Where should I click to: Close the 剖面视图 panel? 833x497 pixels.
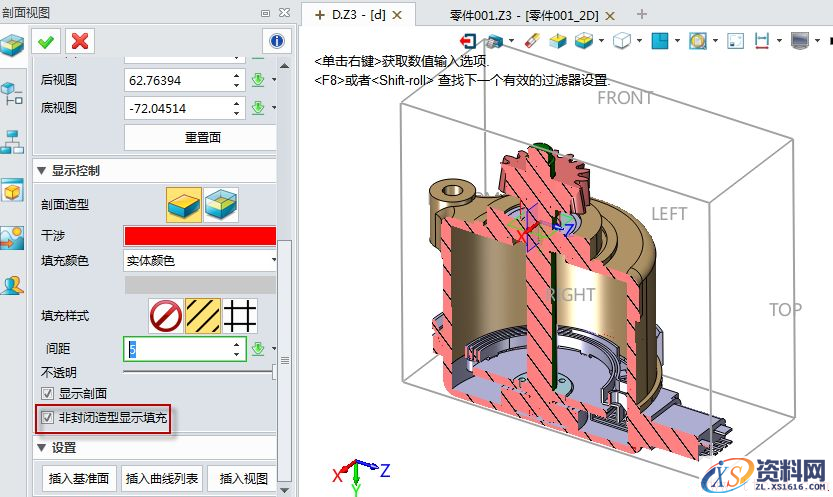pyautogui.click(x=284, y=12)
